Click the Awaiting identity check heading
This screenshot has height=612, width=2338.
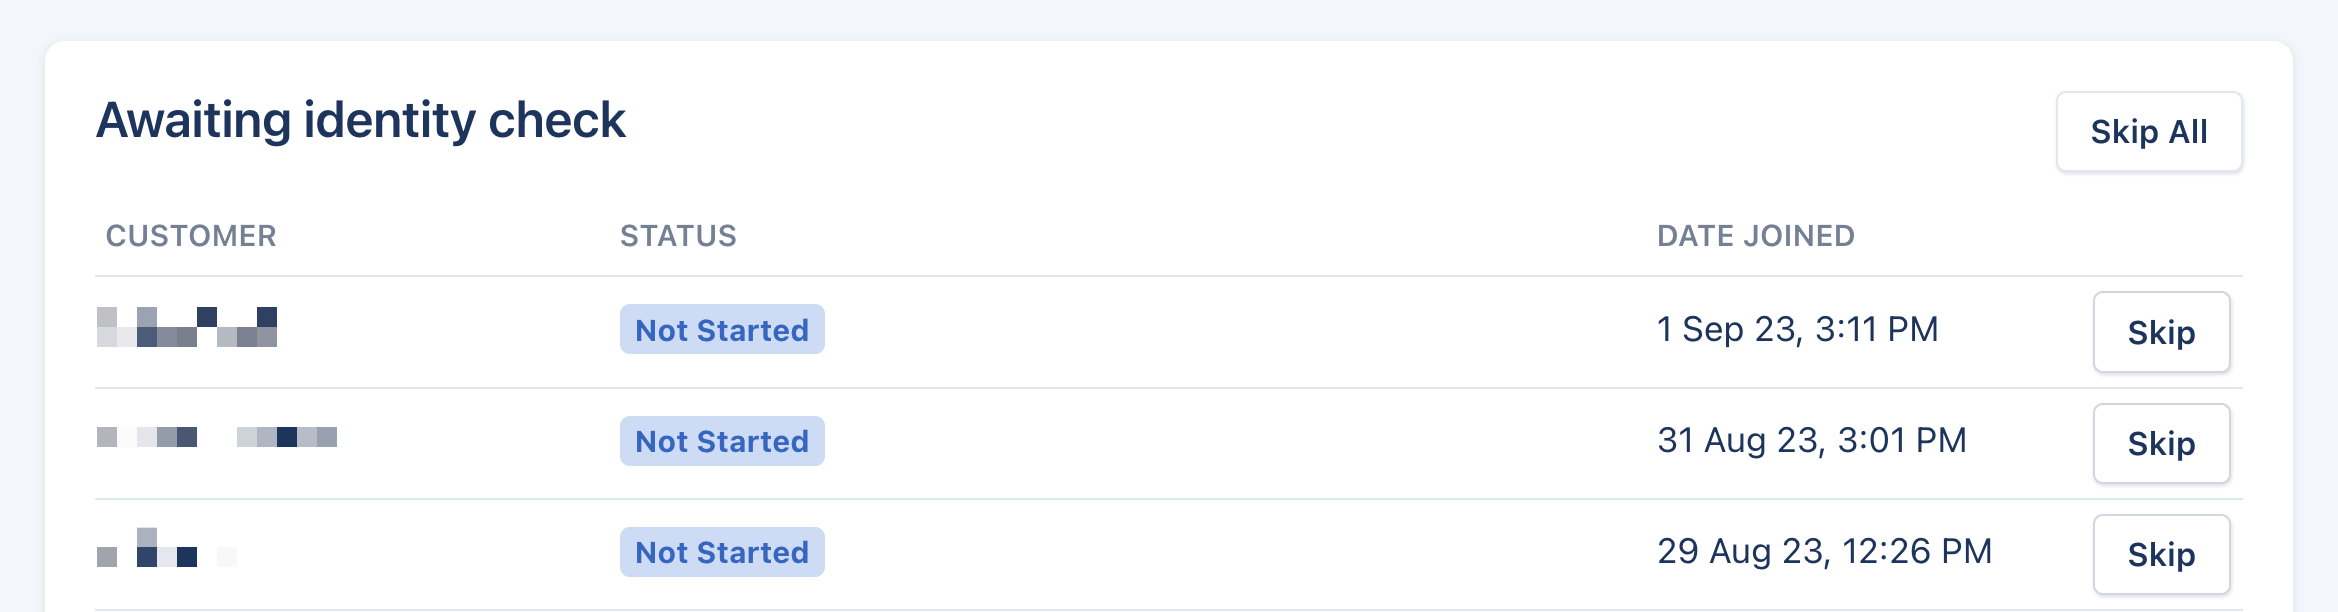361,120
